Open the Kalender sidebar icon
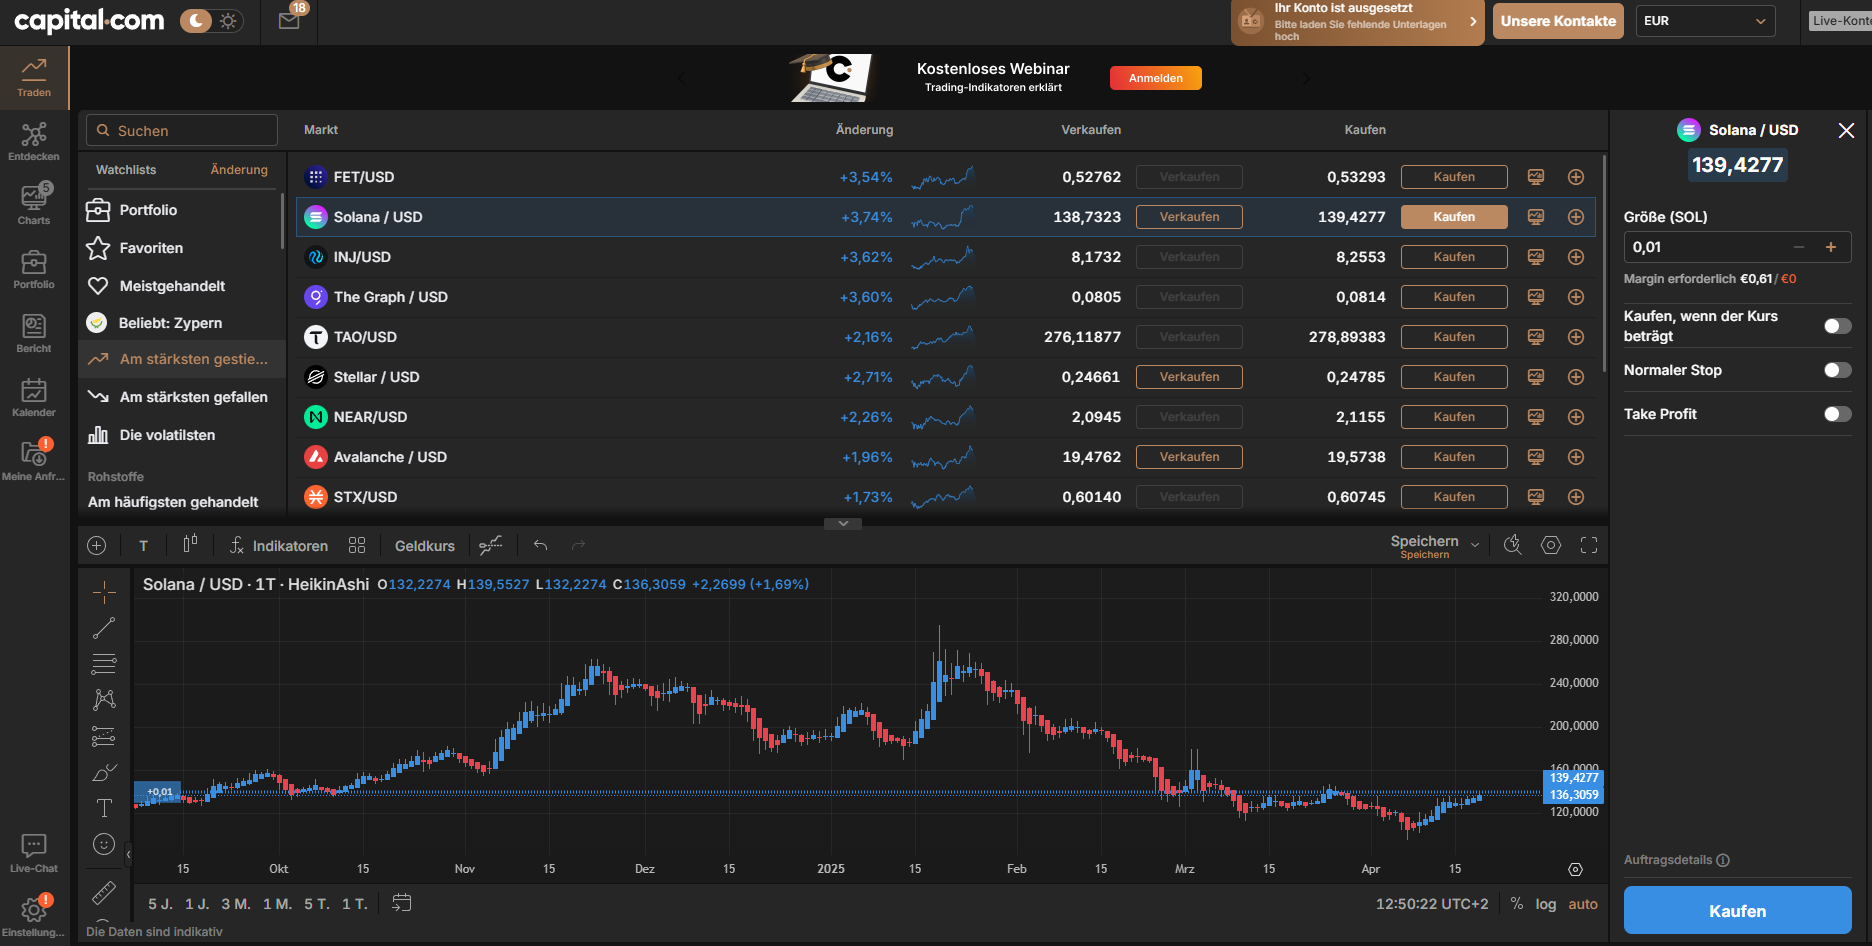 (x=34, y=397)
